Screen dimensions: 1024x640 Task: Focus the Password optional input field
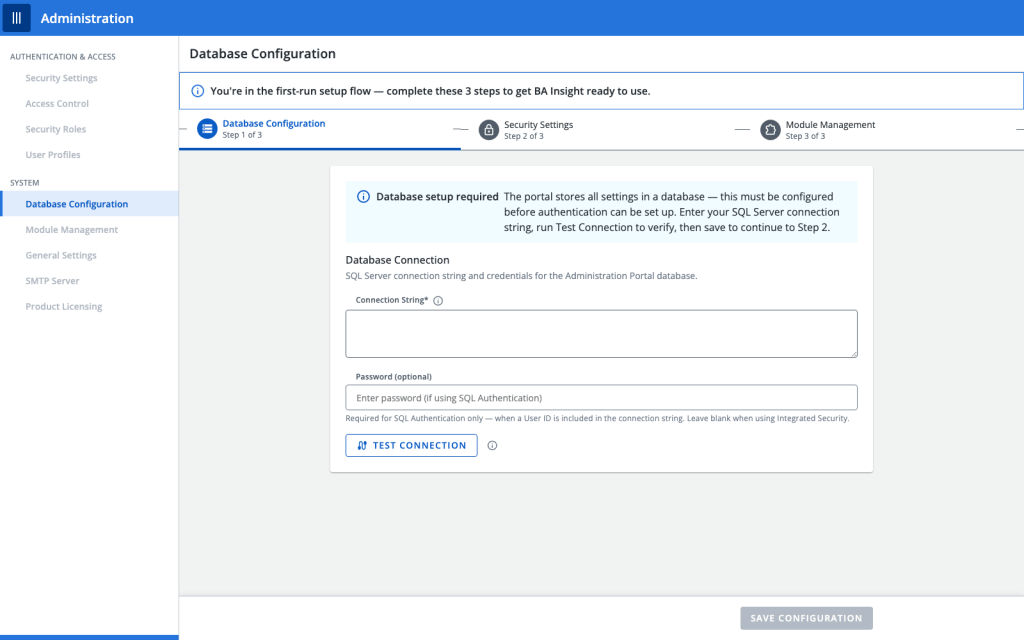(x=601, y=398)
